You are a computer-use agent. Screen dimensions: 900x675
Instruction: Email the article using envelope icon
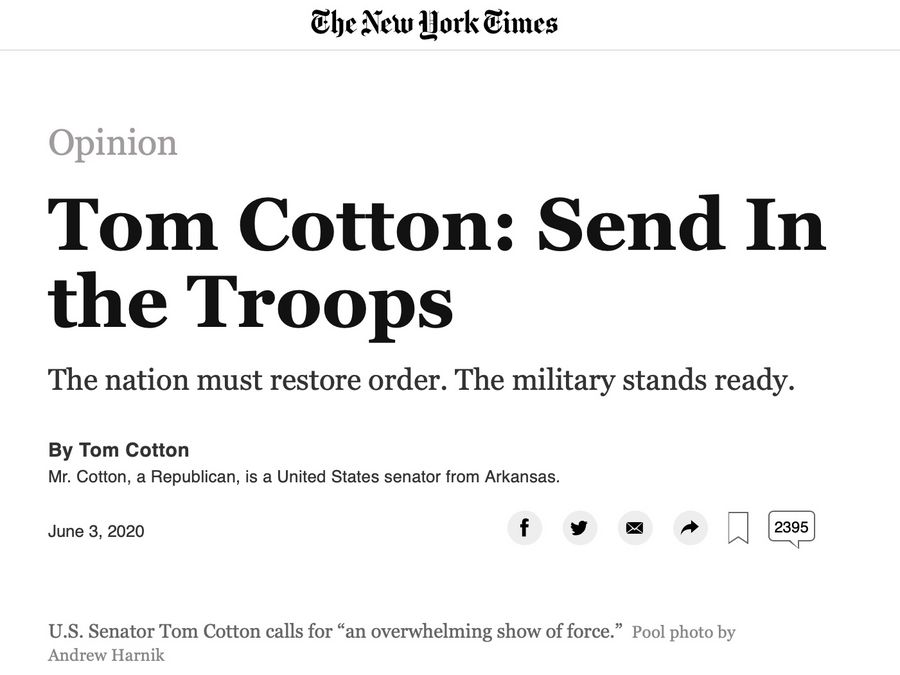tap(634, 527)
